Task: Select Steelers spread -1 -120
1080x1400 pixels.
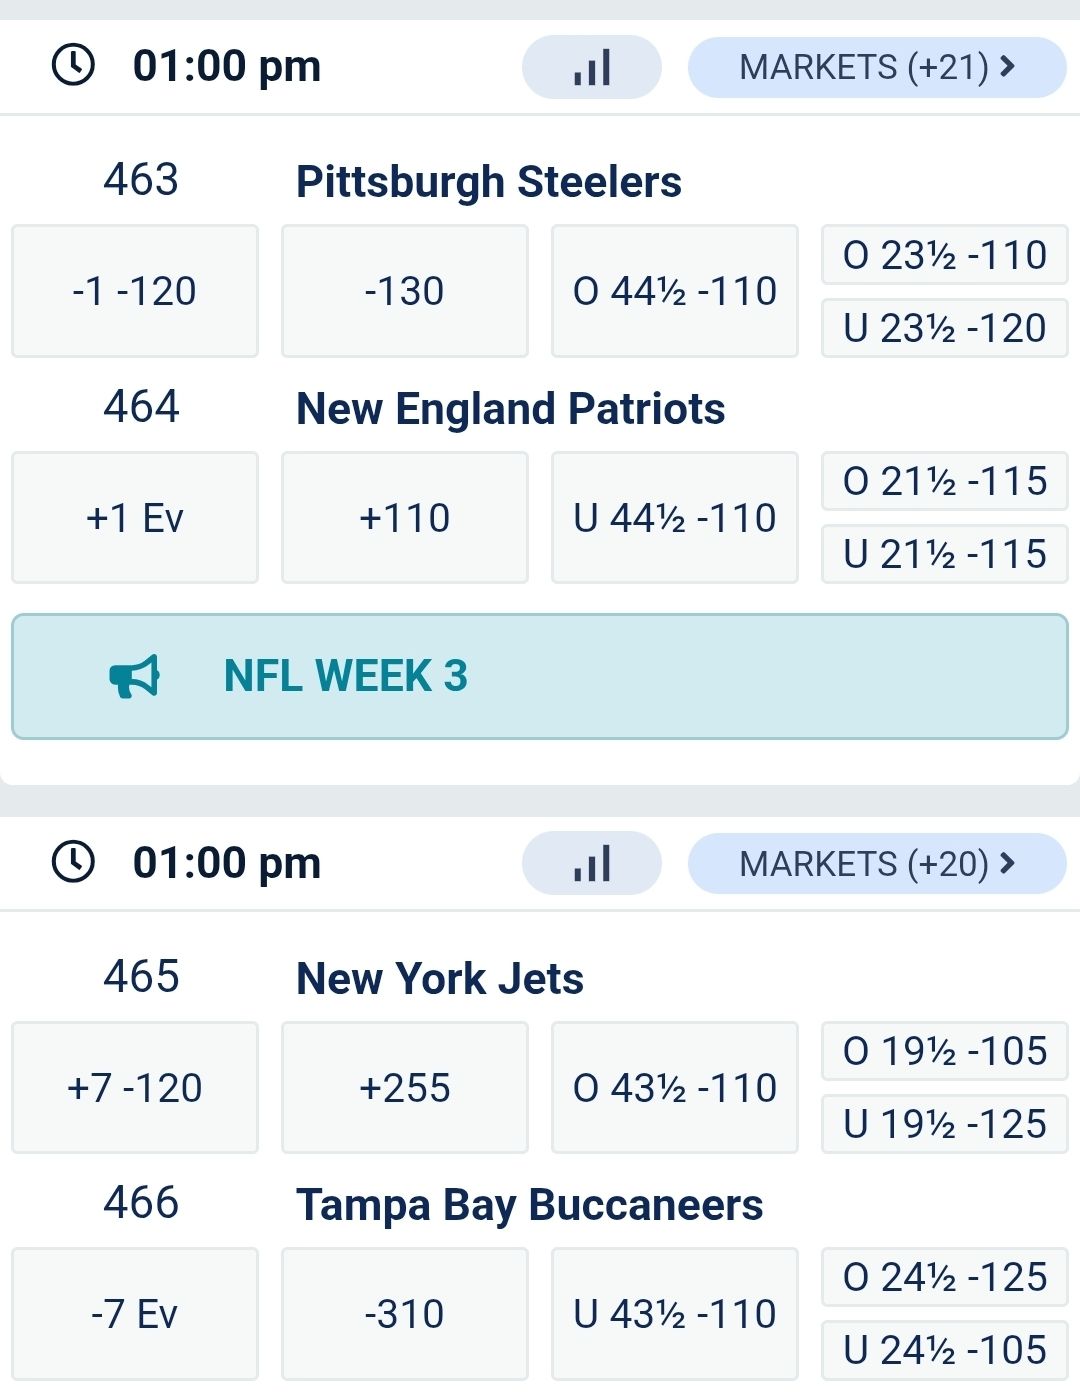Action: (x=135, y=291)
